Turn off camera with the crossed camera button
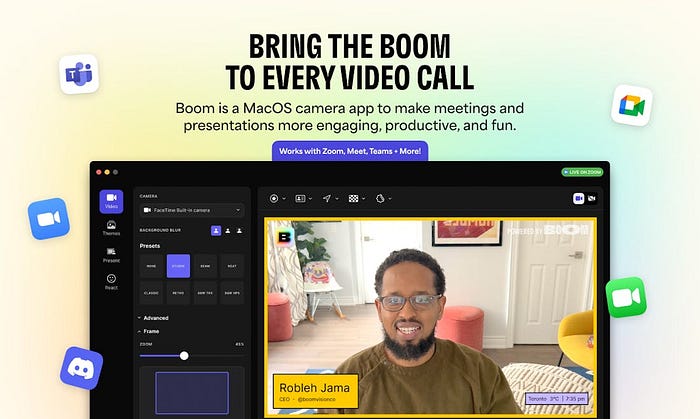Viewport: 700px width, 419px height. [x=592, y=199]
